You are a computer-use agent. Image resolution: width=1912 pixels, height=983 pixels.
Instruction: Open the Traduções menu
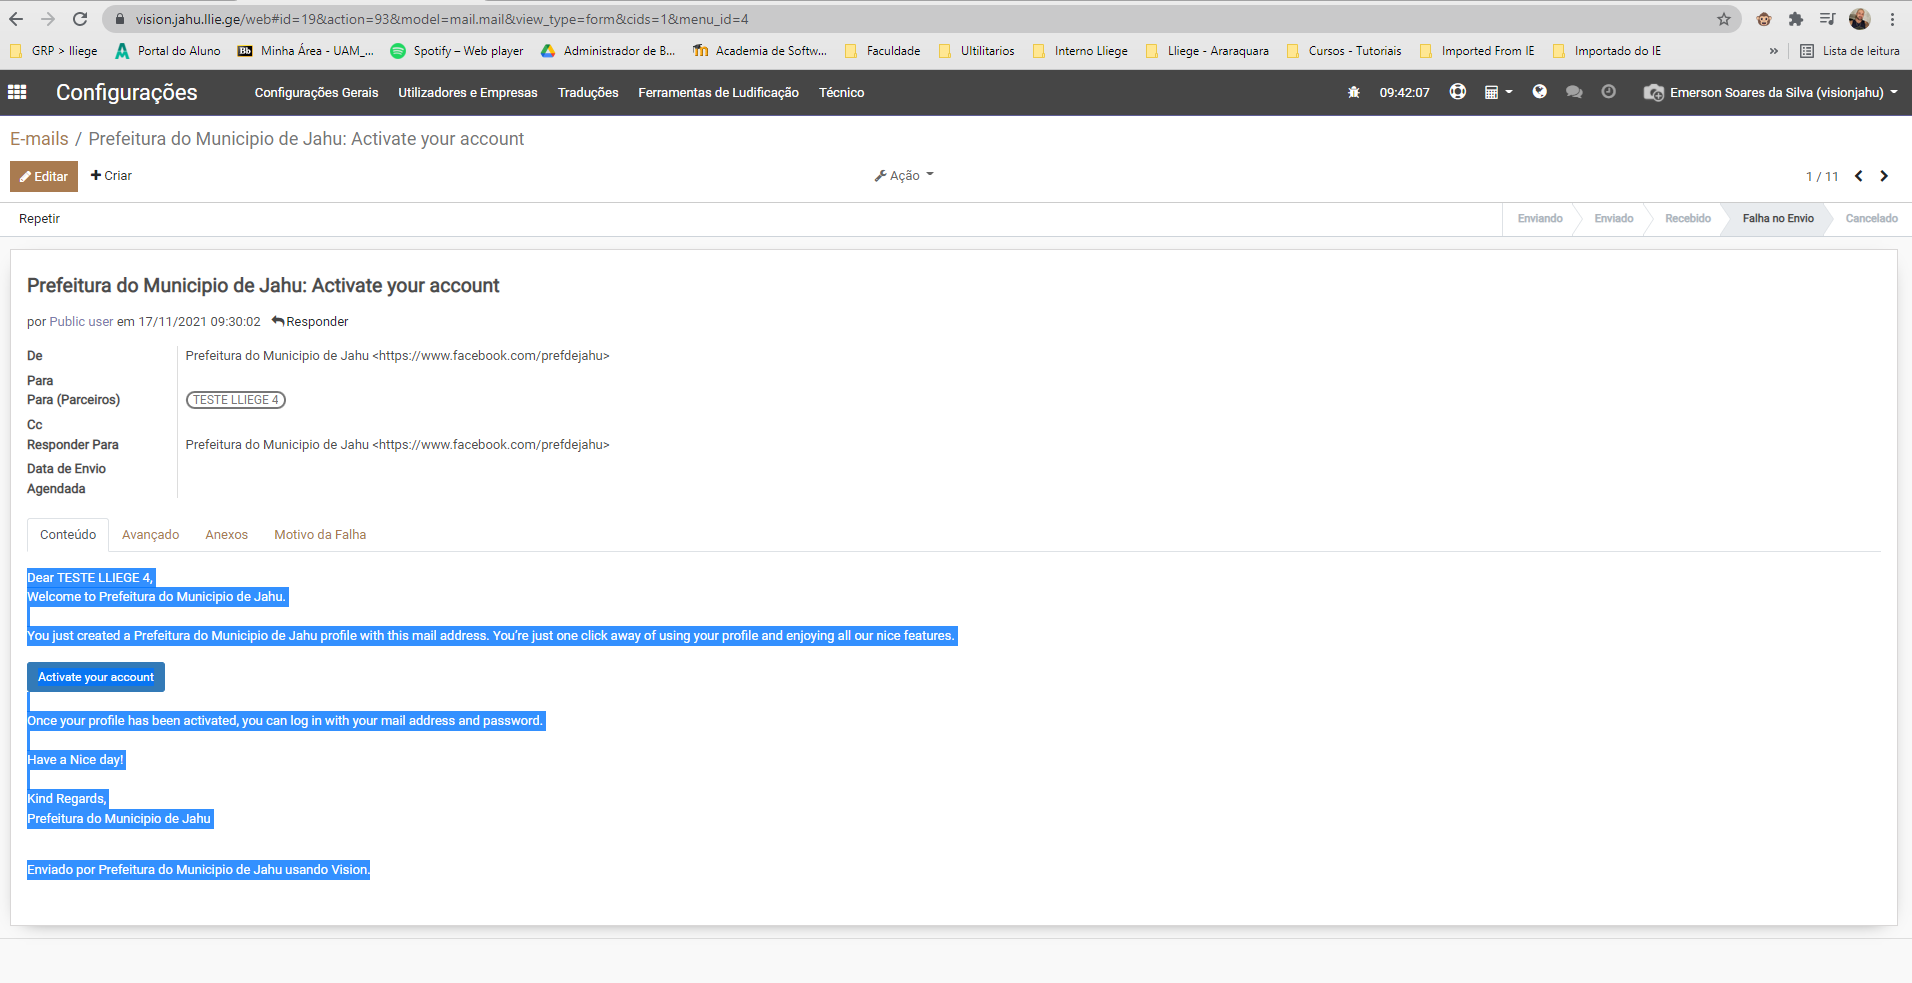(588, 92)
